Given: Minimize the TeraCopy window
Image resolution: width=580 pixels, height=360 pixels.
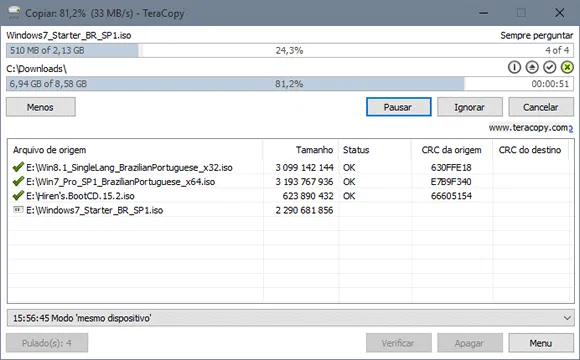Looking at the screenshot, I should point(483,13).
